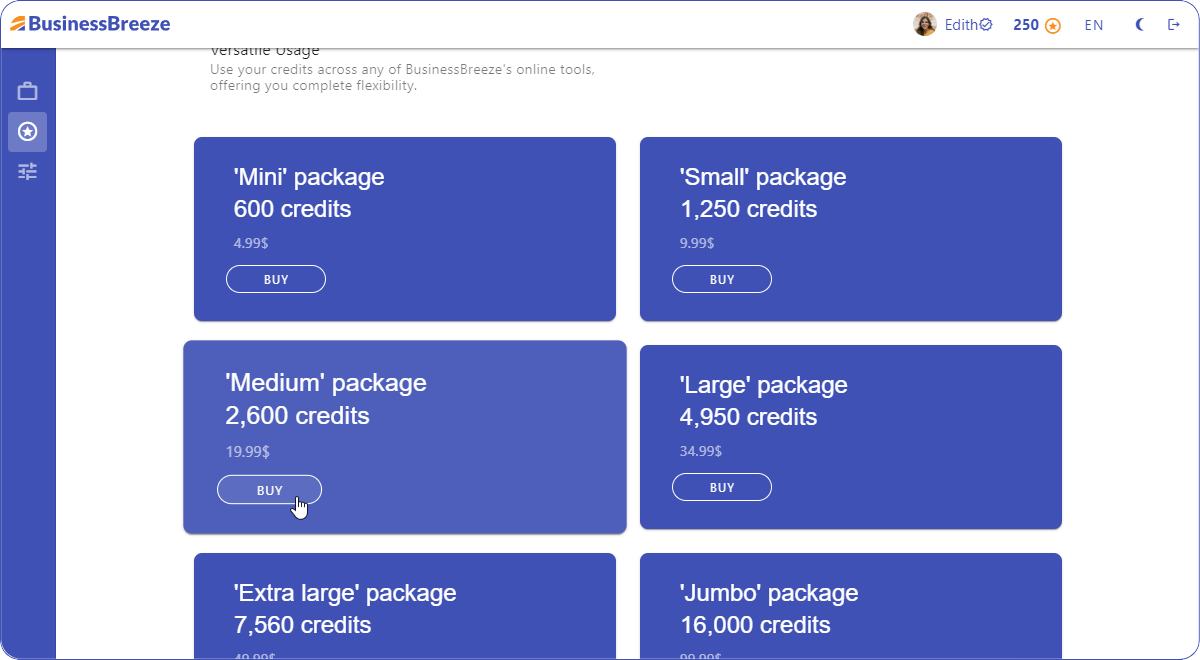Click the Edith username link
This screenshot has height=660, width=1200.
pos(961,23)
